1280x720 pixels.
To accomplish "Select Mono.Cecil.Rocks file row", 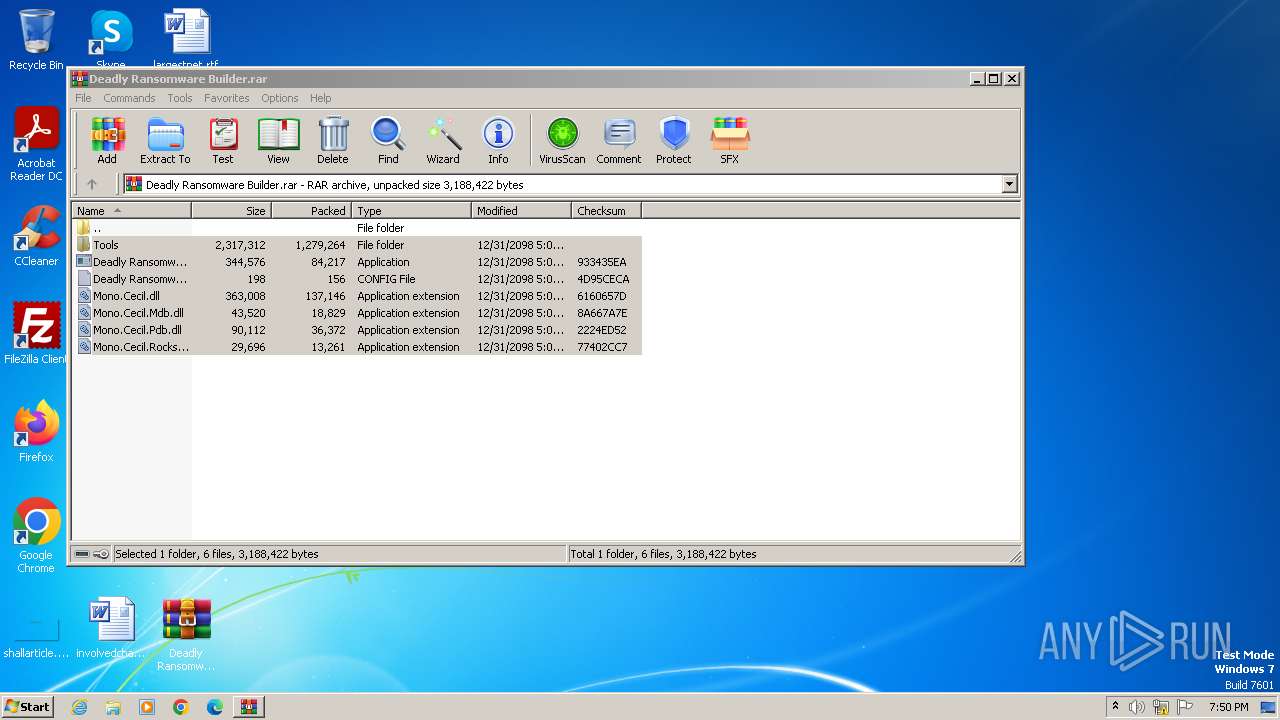I will (x=357, y=347).
